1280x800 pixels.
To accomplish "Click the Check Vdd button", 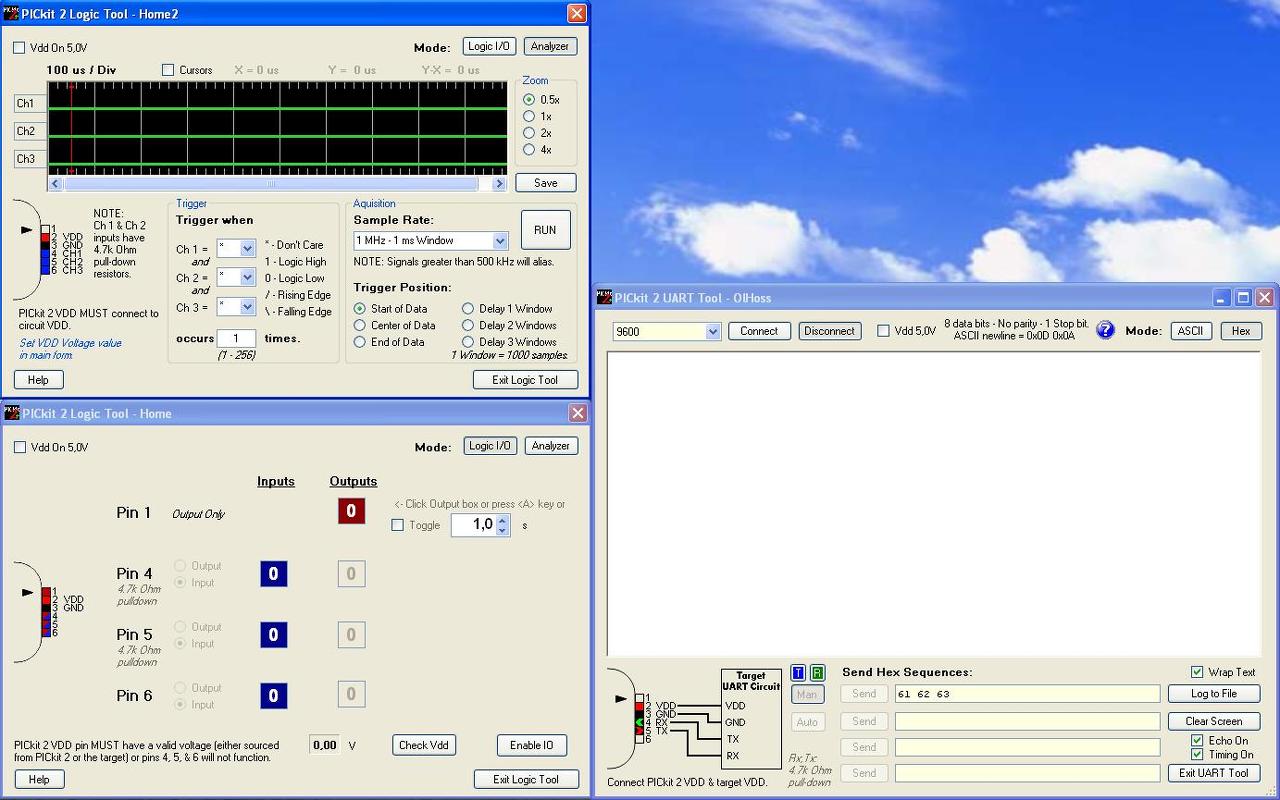I will [x=424, y=745].
